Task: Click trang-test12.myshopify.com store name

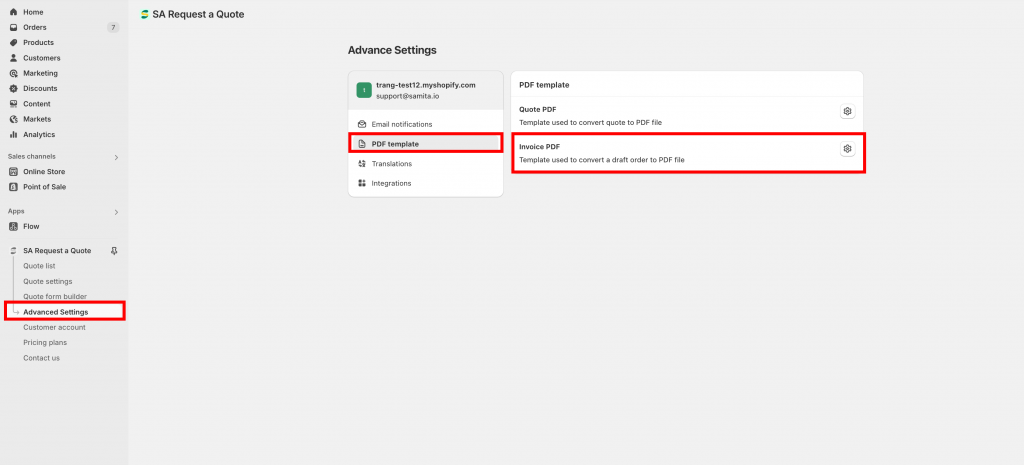Action: coord(426,85)
